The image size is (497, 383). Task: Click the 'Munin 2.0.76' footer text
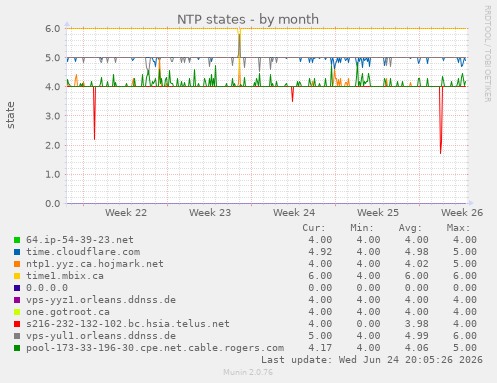click(248, 372)
